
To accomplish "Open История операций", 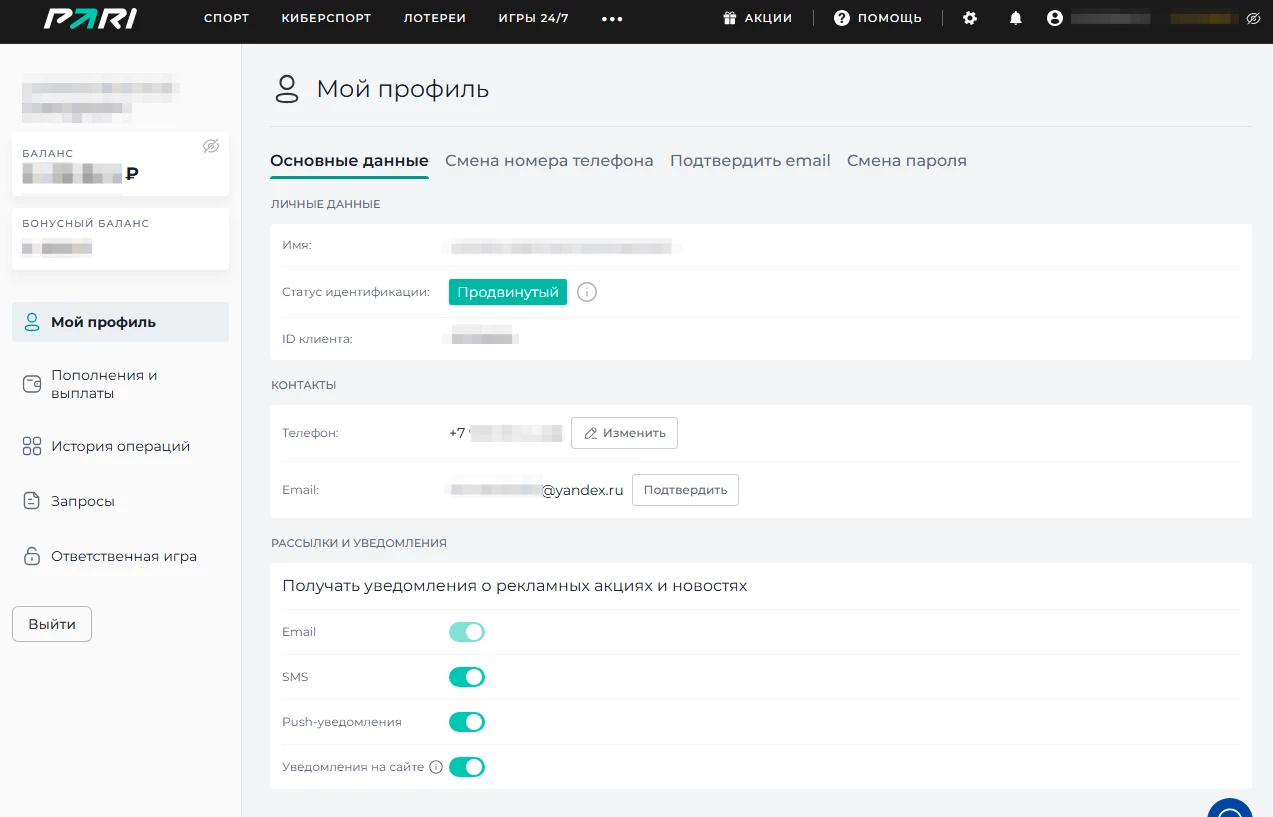I will 120,446.
